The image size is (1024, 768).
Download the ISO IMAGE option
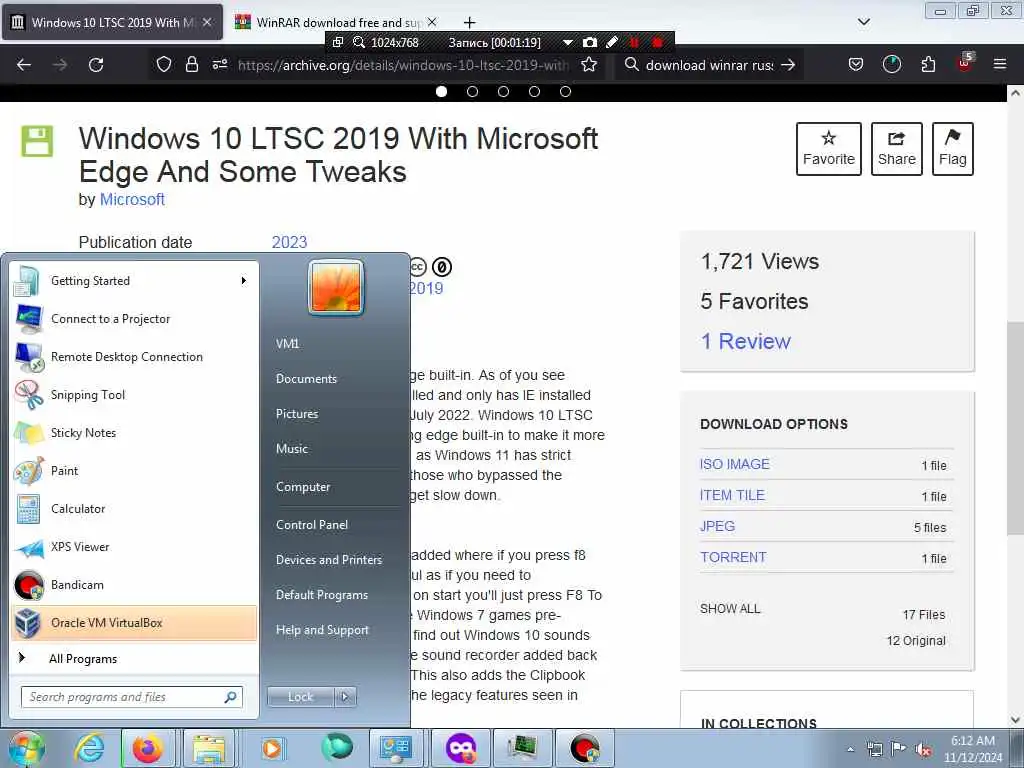click(735, 464)
